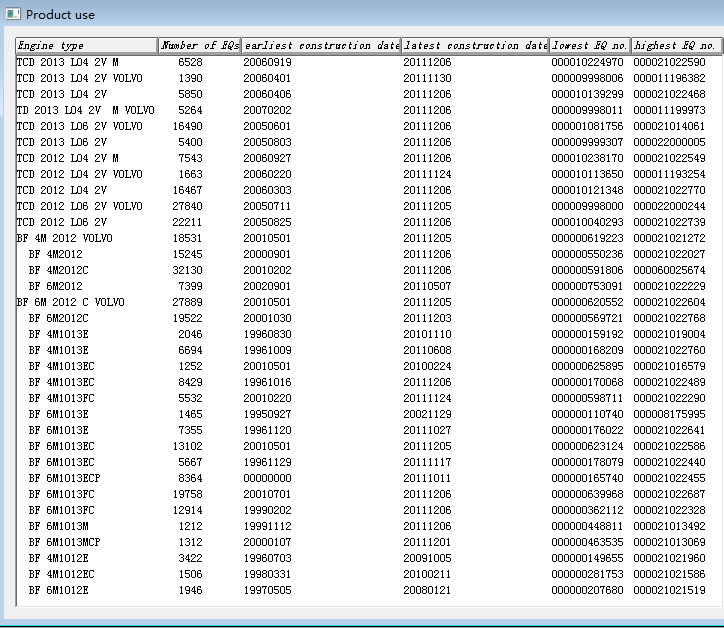This screenshot has width=724, height=628.
Task: Click highest EQ no. 000060025674
Action: point(670,270)
